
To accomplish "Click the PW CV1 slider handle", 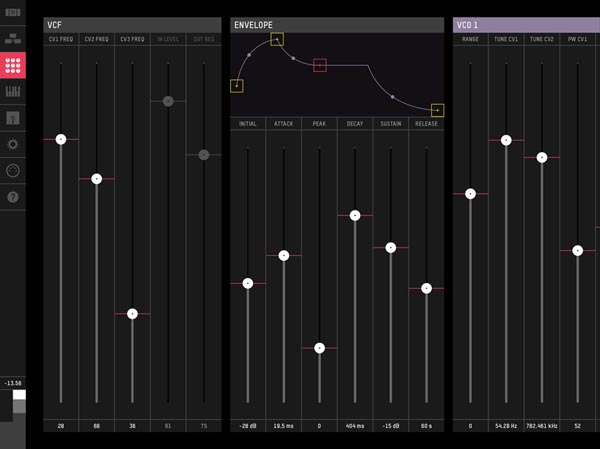I will pos(577,251).
